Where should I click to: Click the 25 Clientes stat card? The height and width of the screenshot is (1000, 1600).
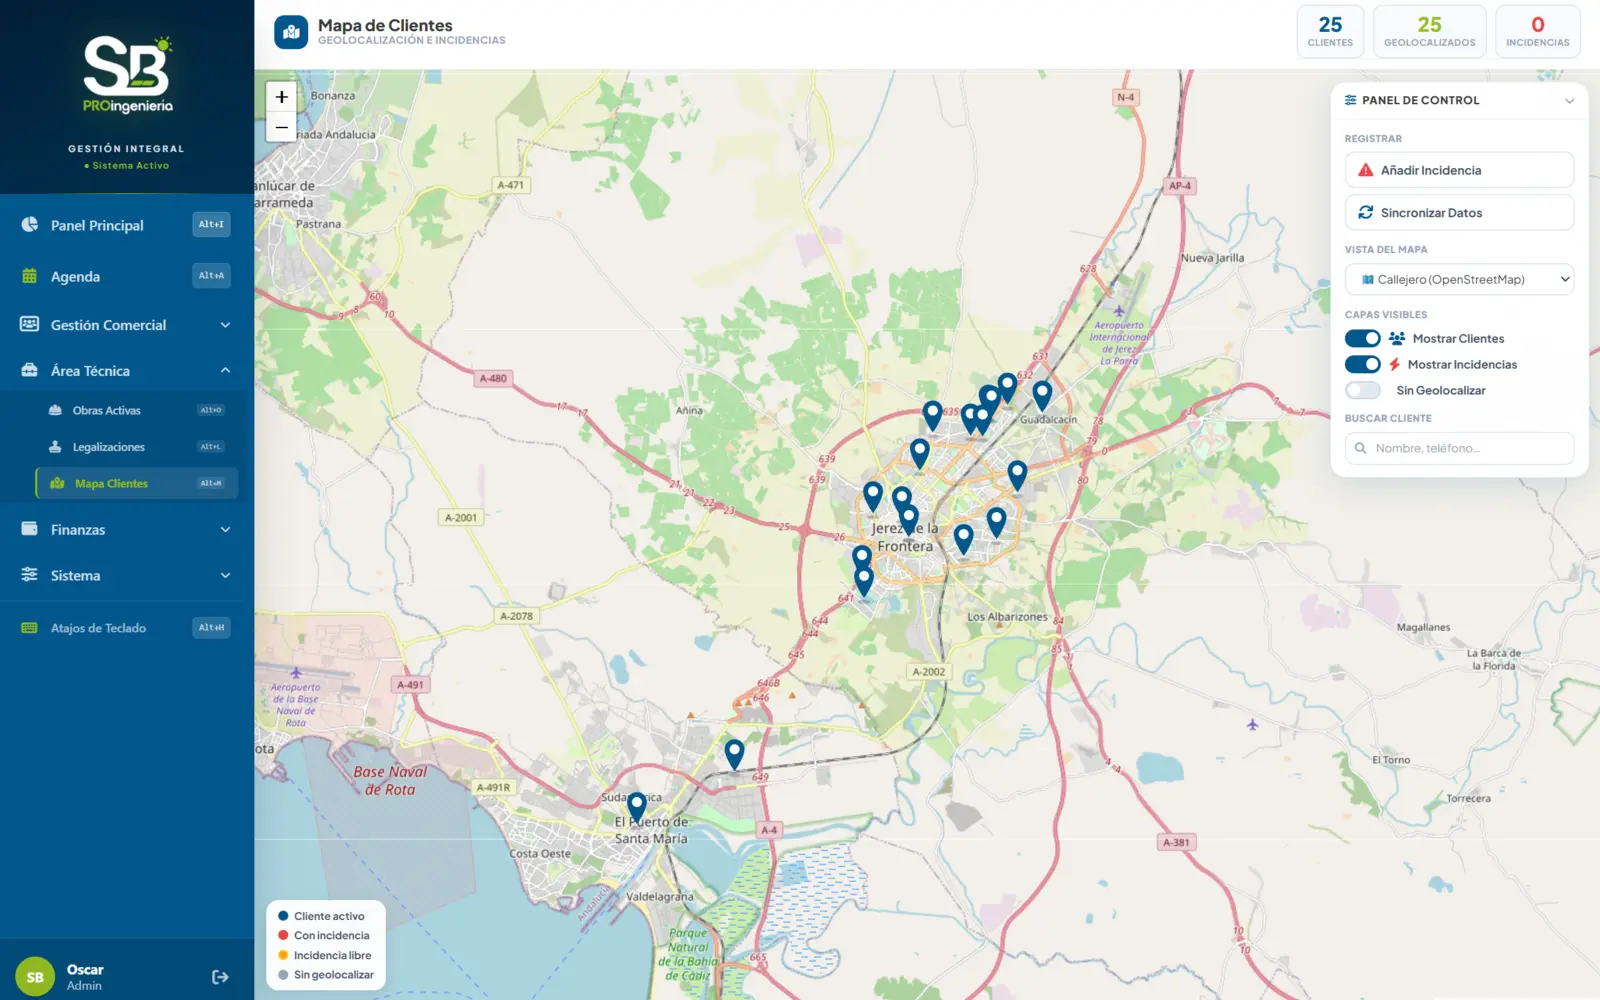1330,31
